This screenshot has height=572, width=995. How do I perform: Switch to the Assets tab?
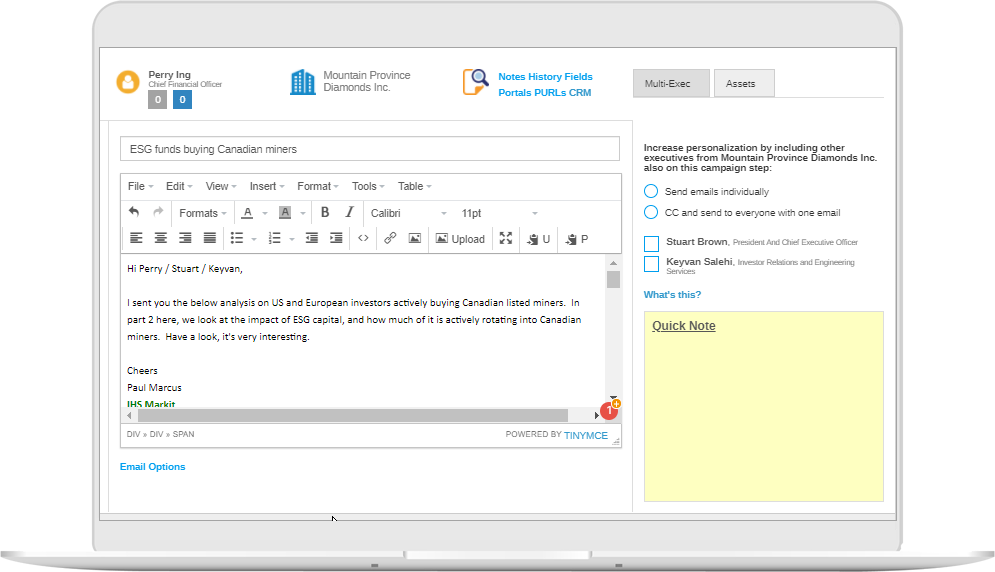click(744, 83)
